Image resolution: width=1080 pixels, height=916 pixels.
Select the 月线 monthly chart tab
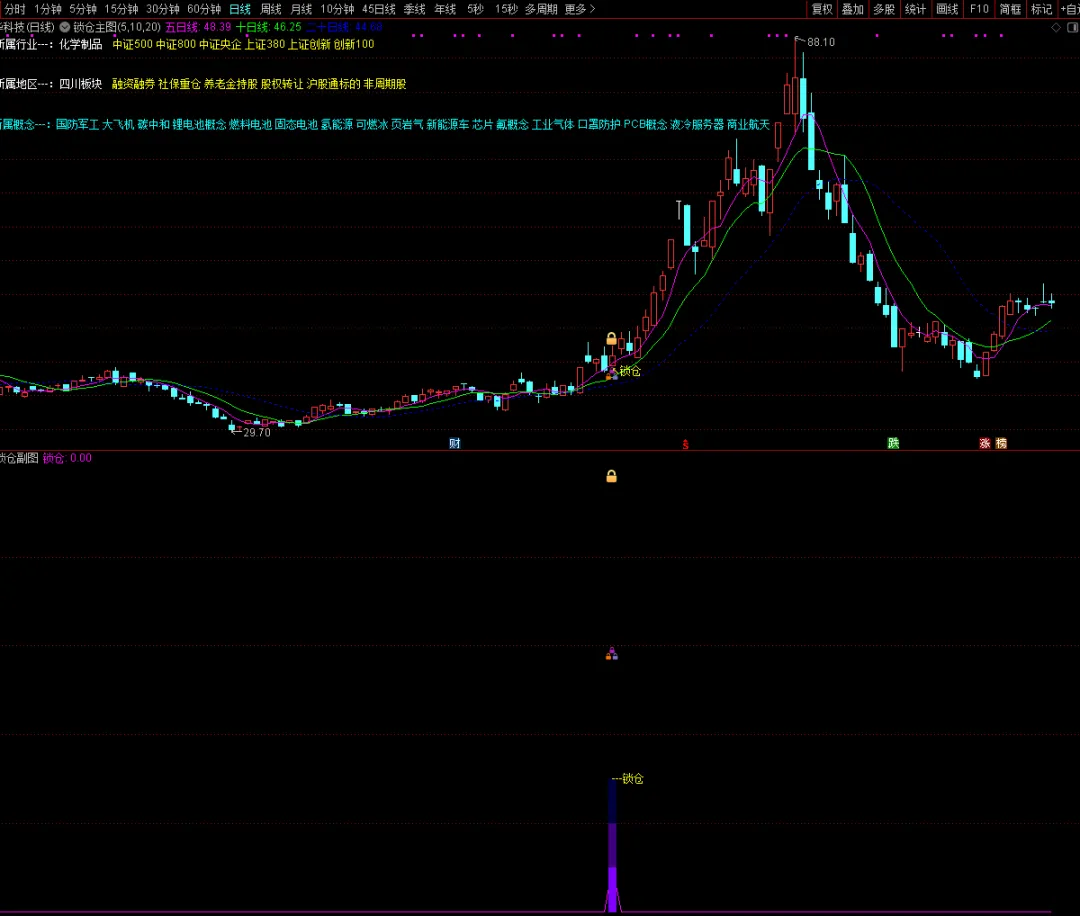click(x=301, y=9)
